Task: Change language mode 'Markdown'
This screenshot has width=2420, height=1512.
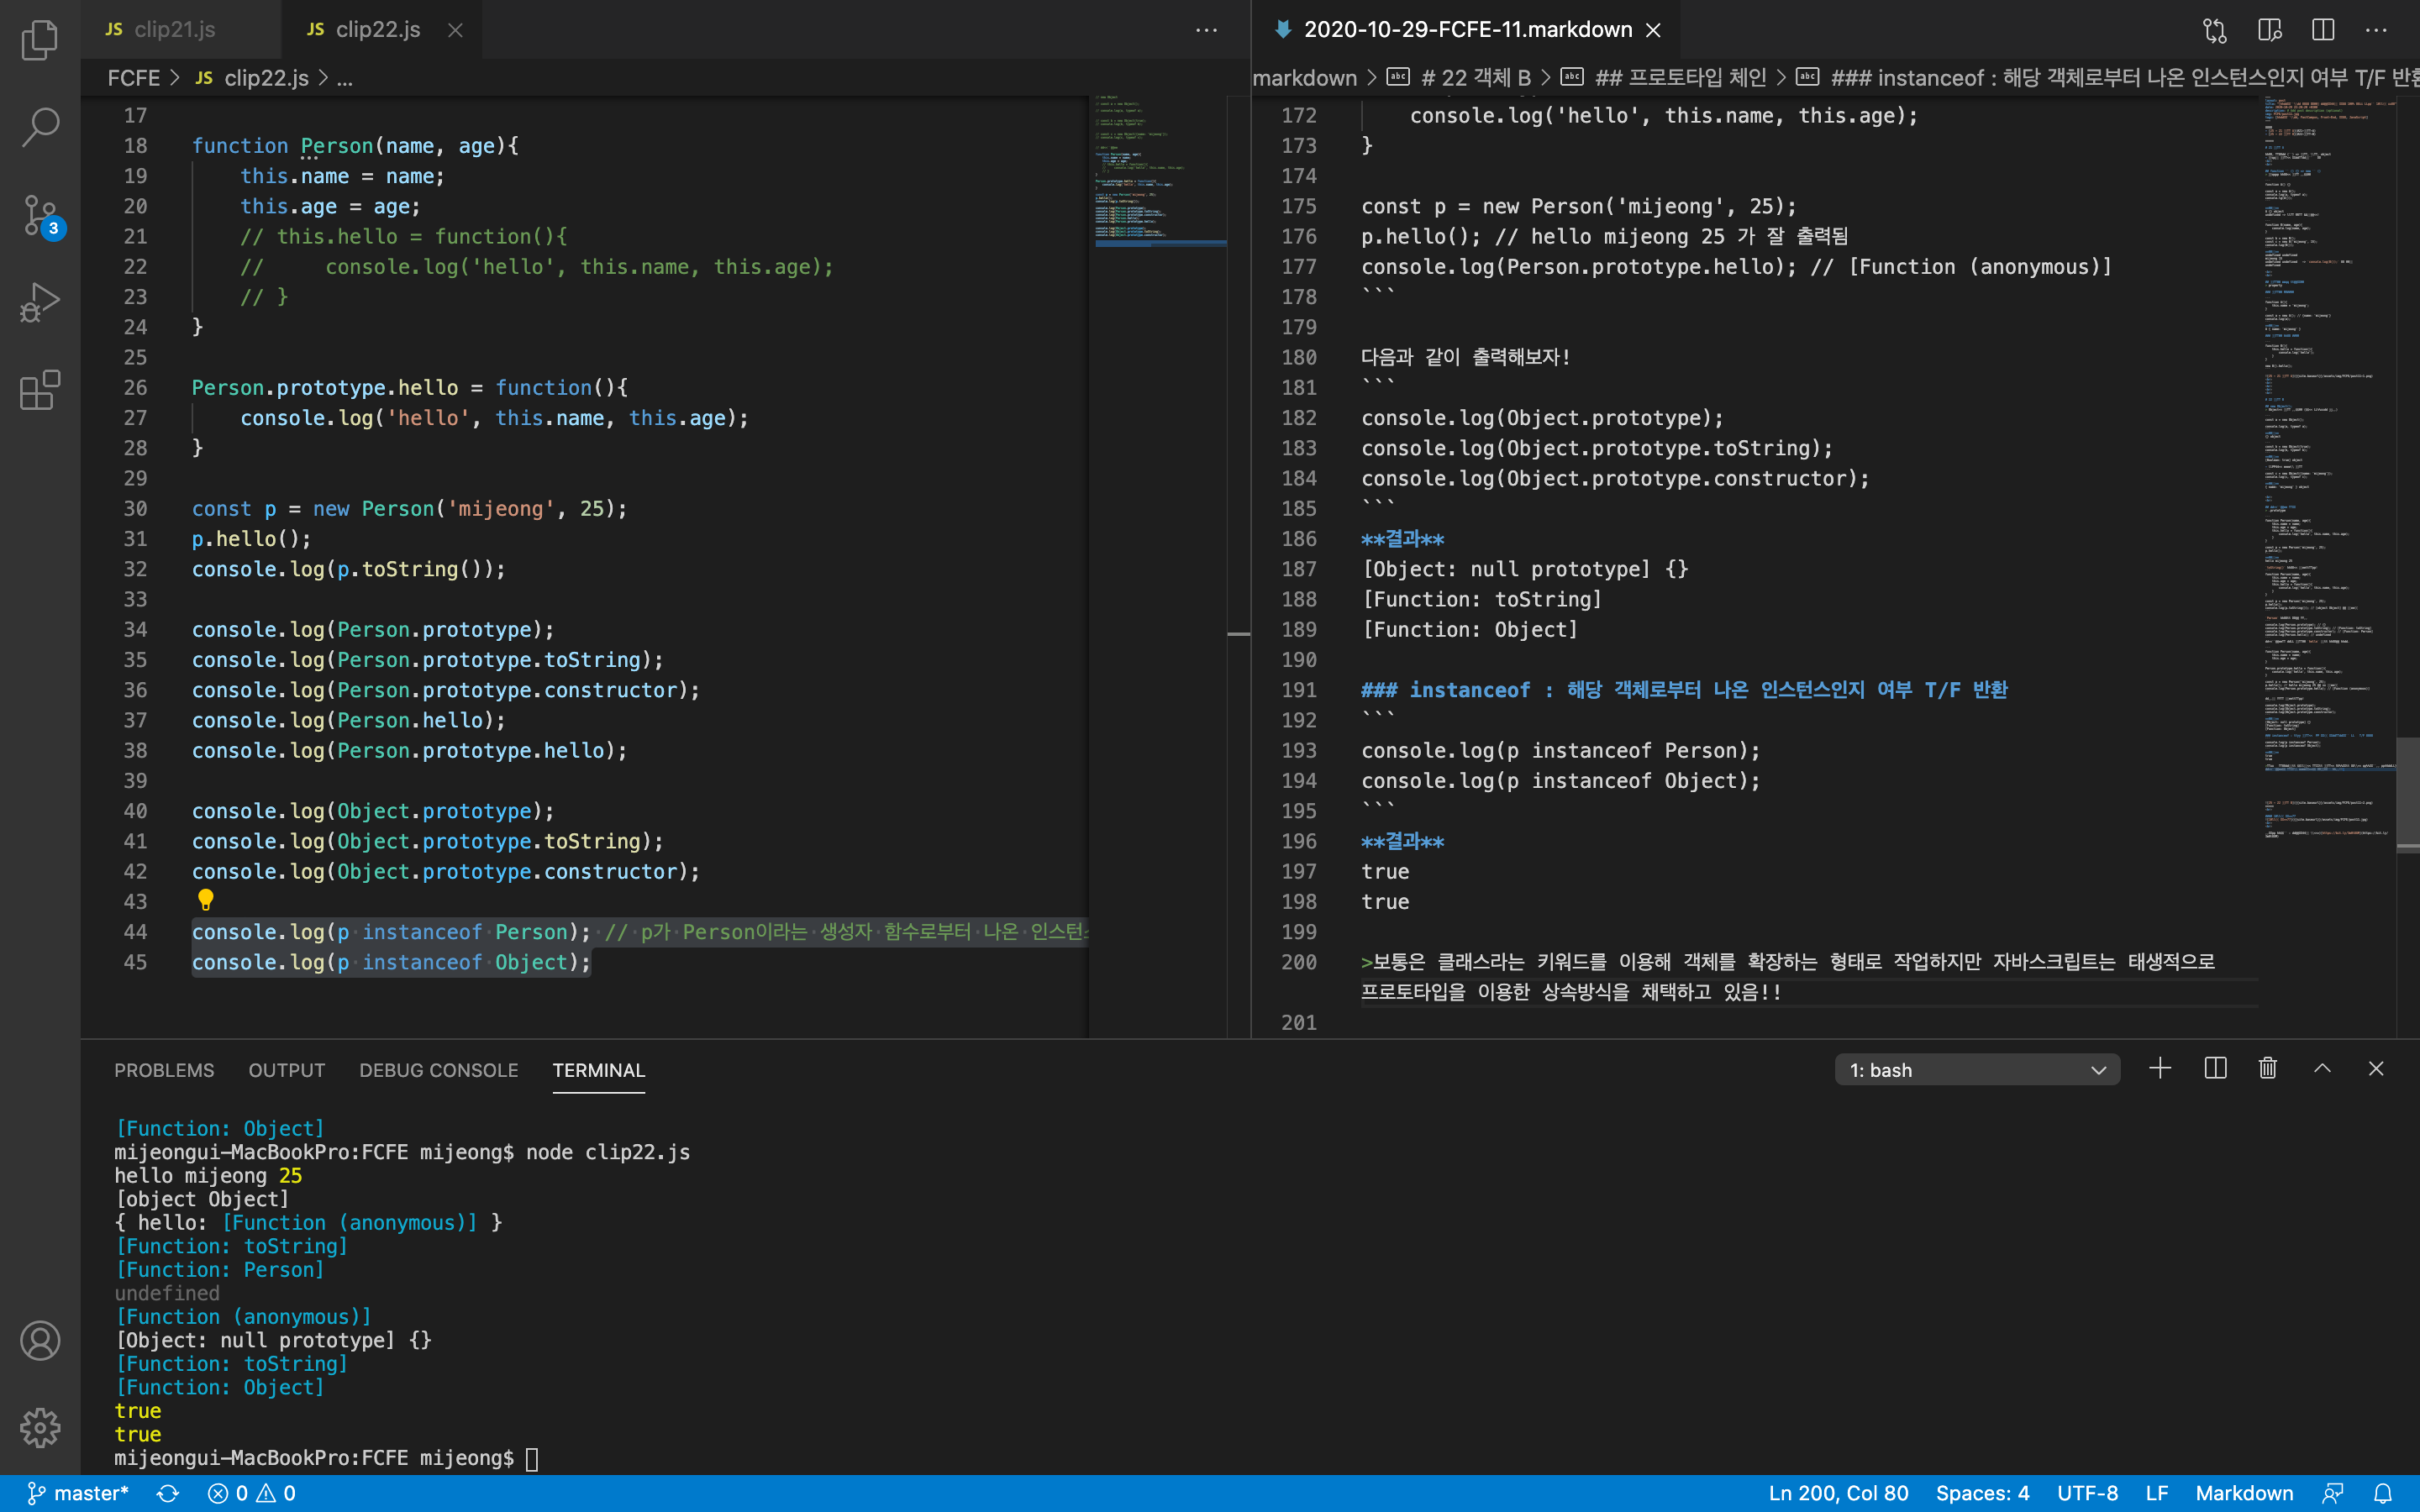Action: click(2244, 1493)
